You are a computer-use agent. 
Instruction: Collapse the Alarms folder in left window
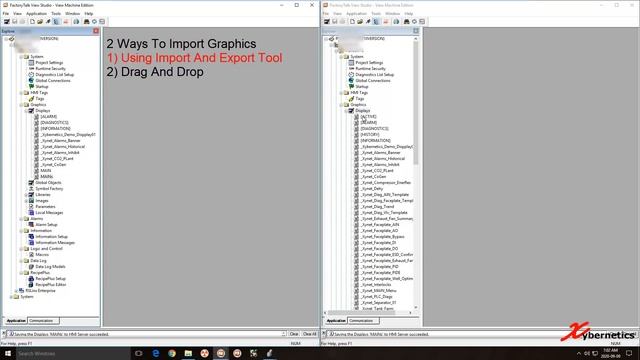click(x=21, y=218)
